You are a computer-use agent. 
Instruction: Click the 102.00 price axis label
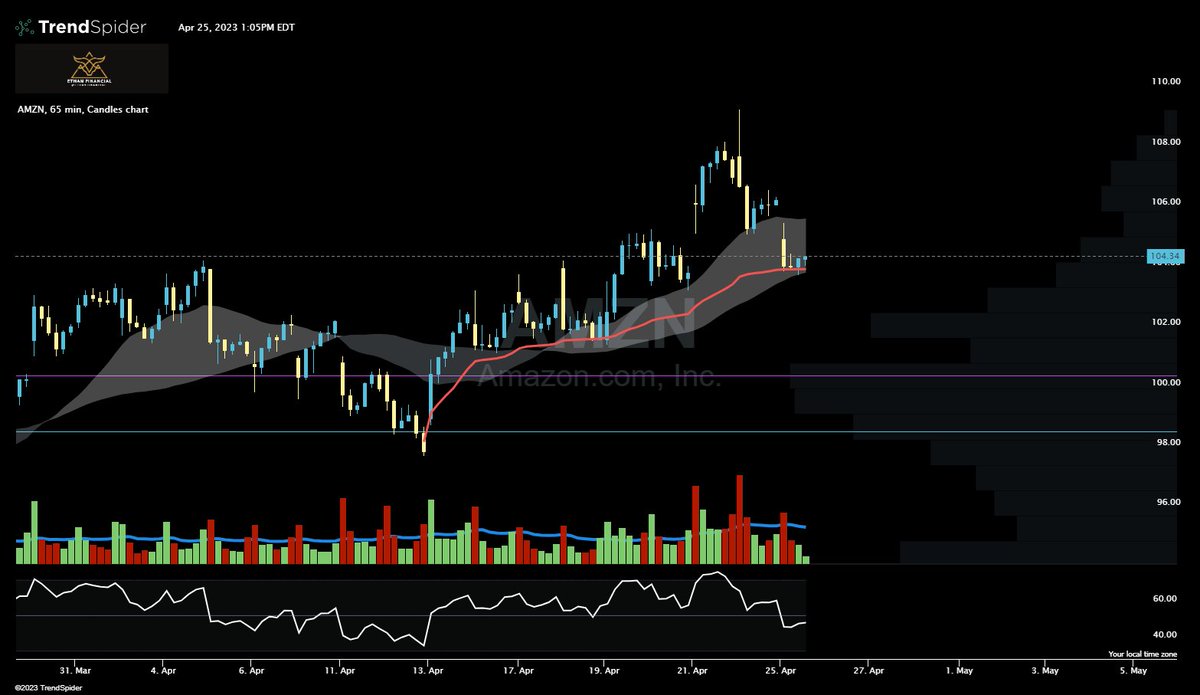pyautogui.click(x=1165, y=322)
